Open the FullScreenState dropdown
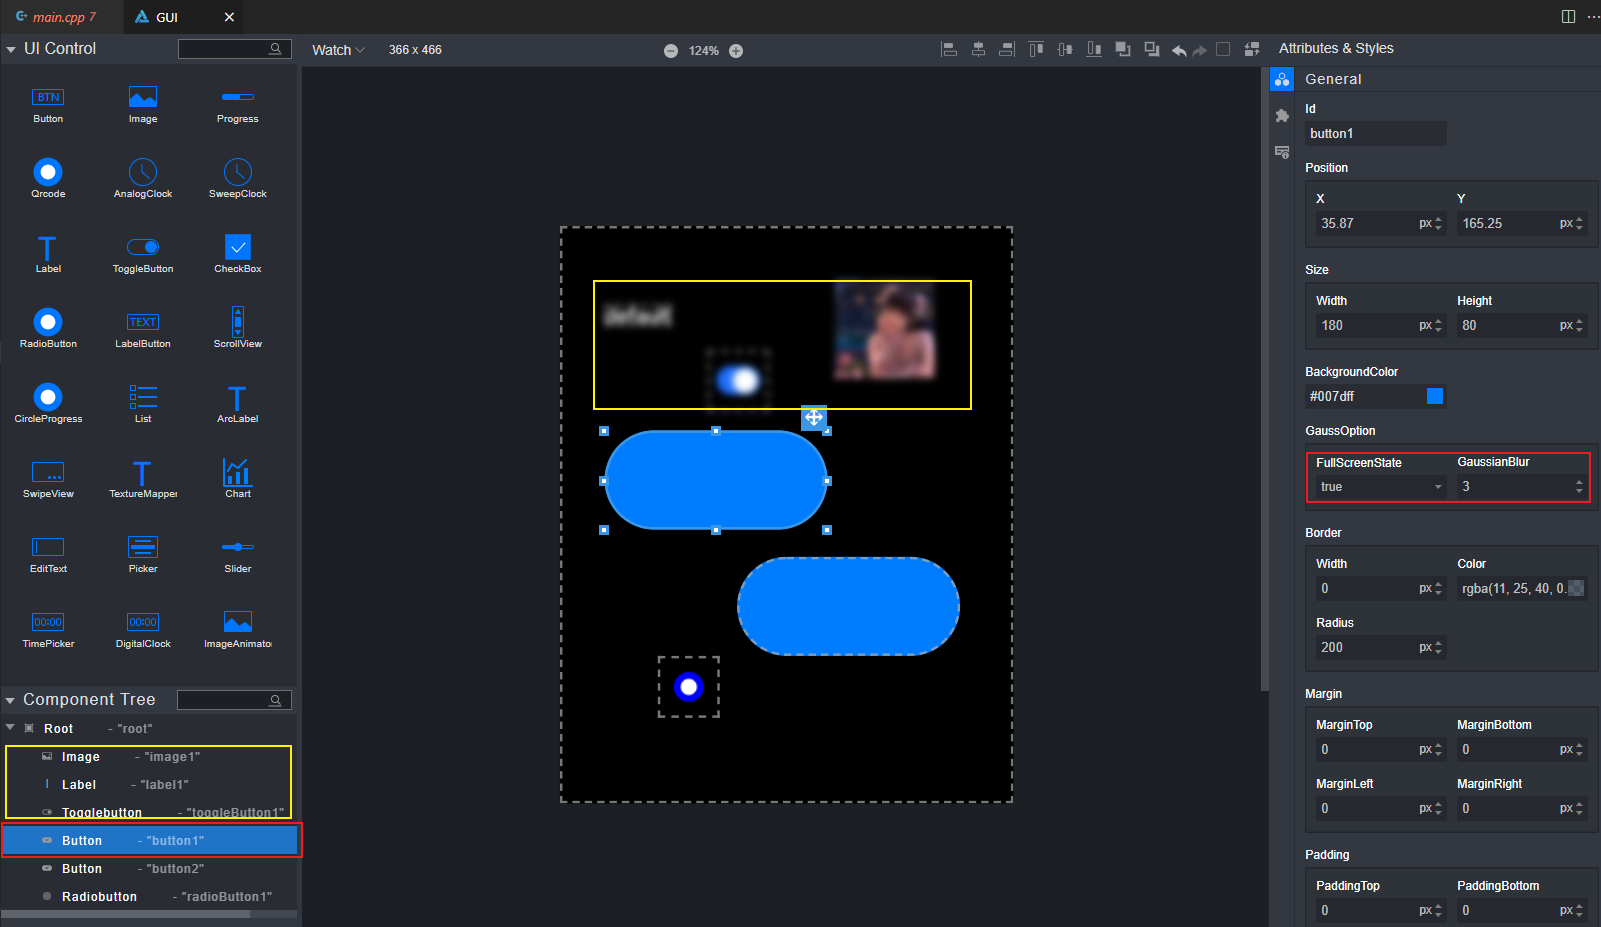This screenshot has width=1601, height=927. click(x=1380, y=487)
